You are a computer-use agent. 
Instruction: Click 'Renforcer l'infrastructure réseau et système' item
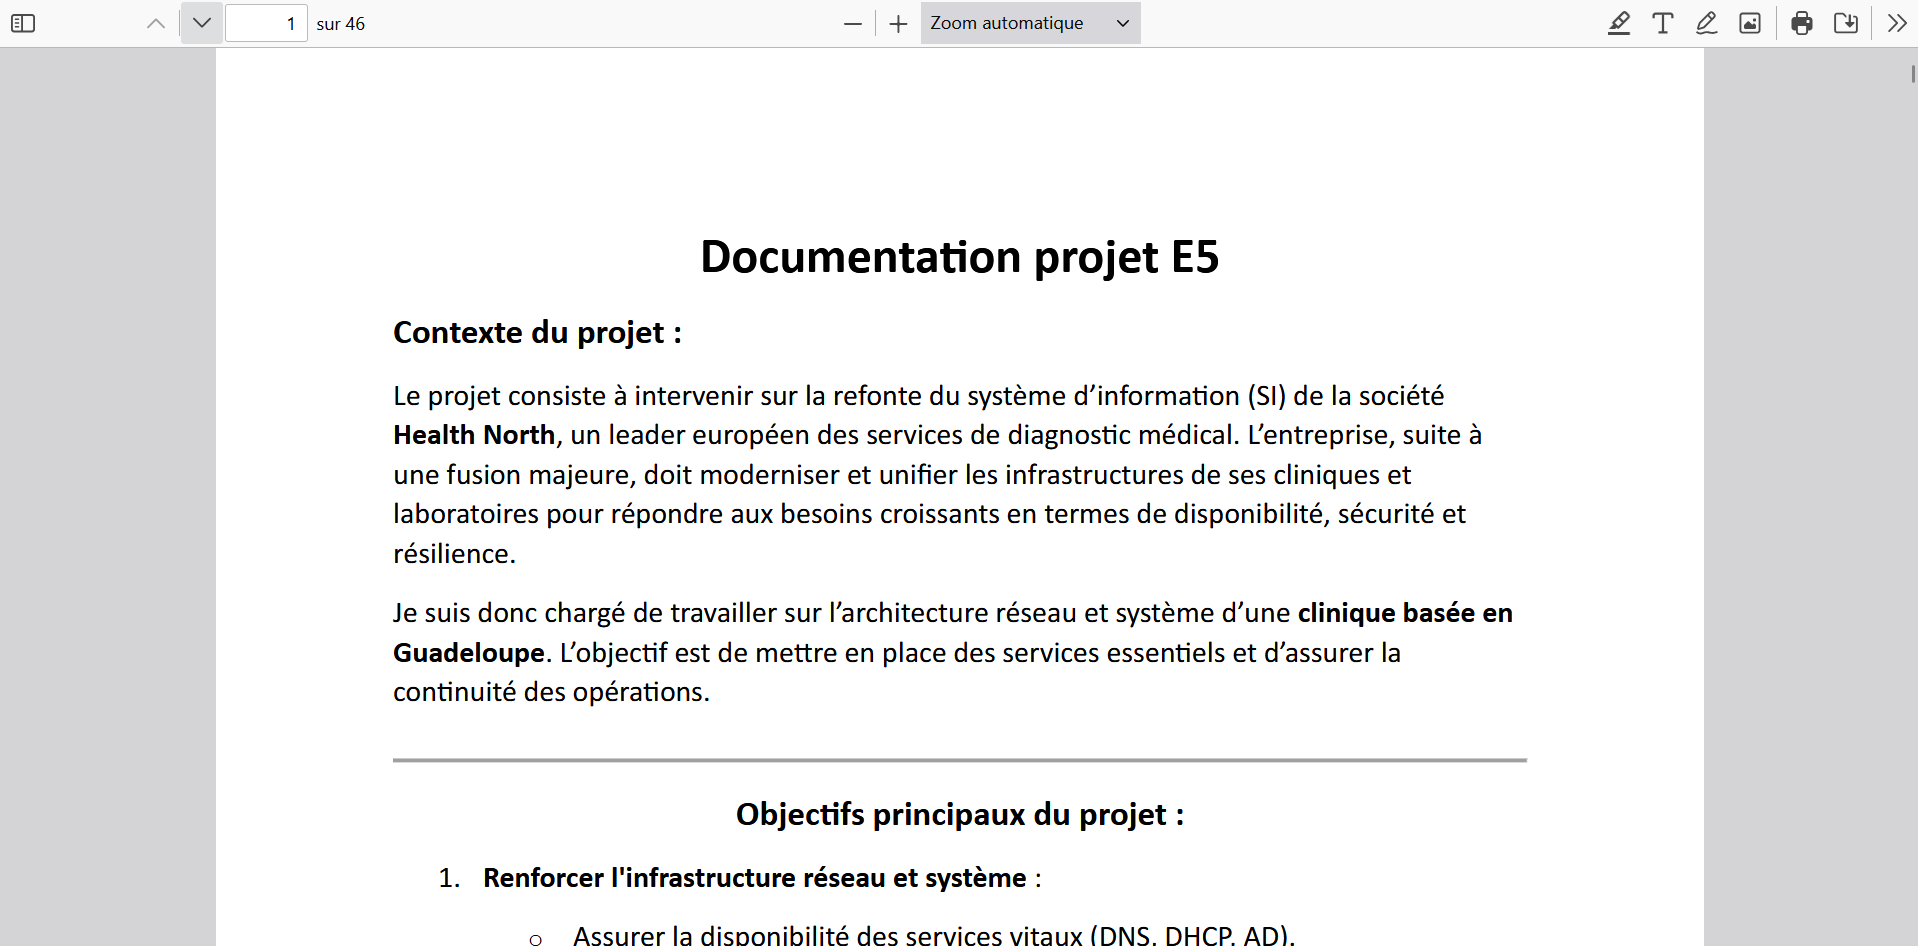(754, 878)
